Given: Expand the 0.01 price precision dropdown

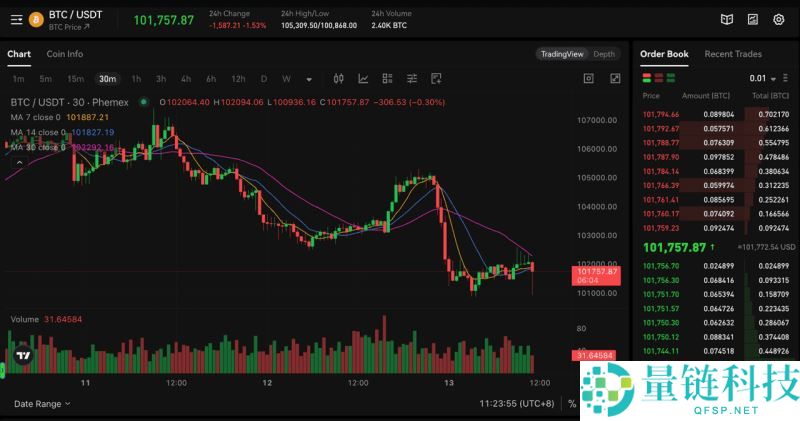Looking at the screenshot, I should tap(763, 78).
